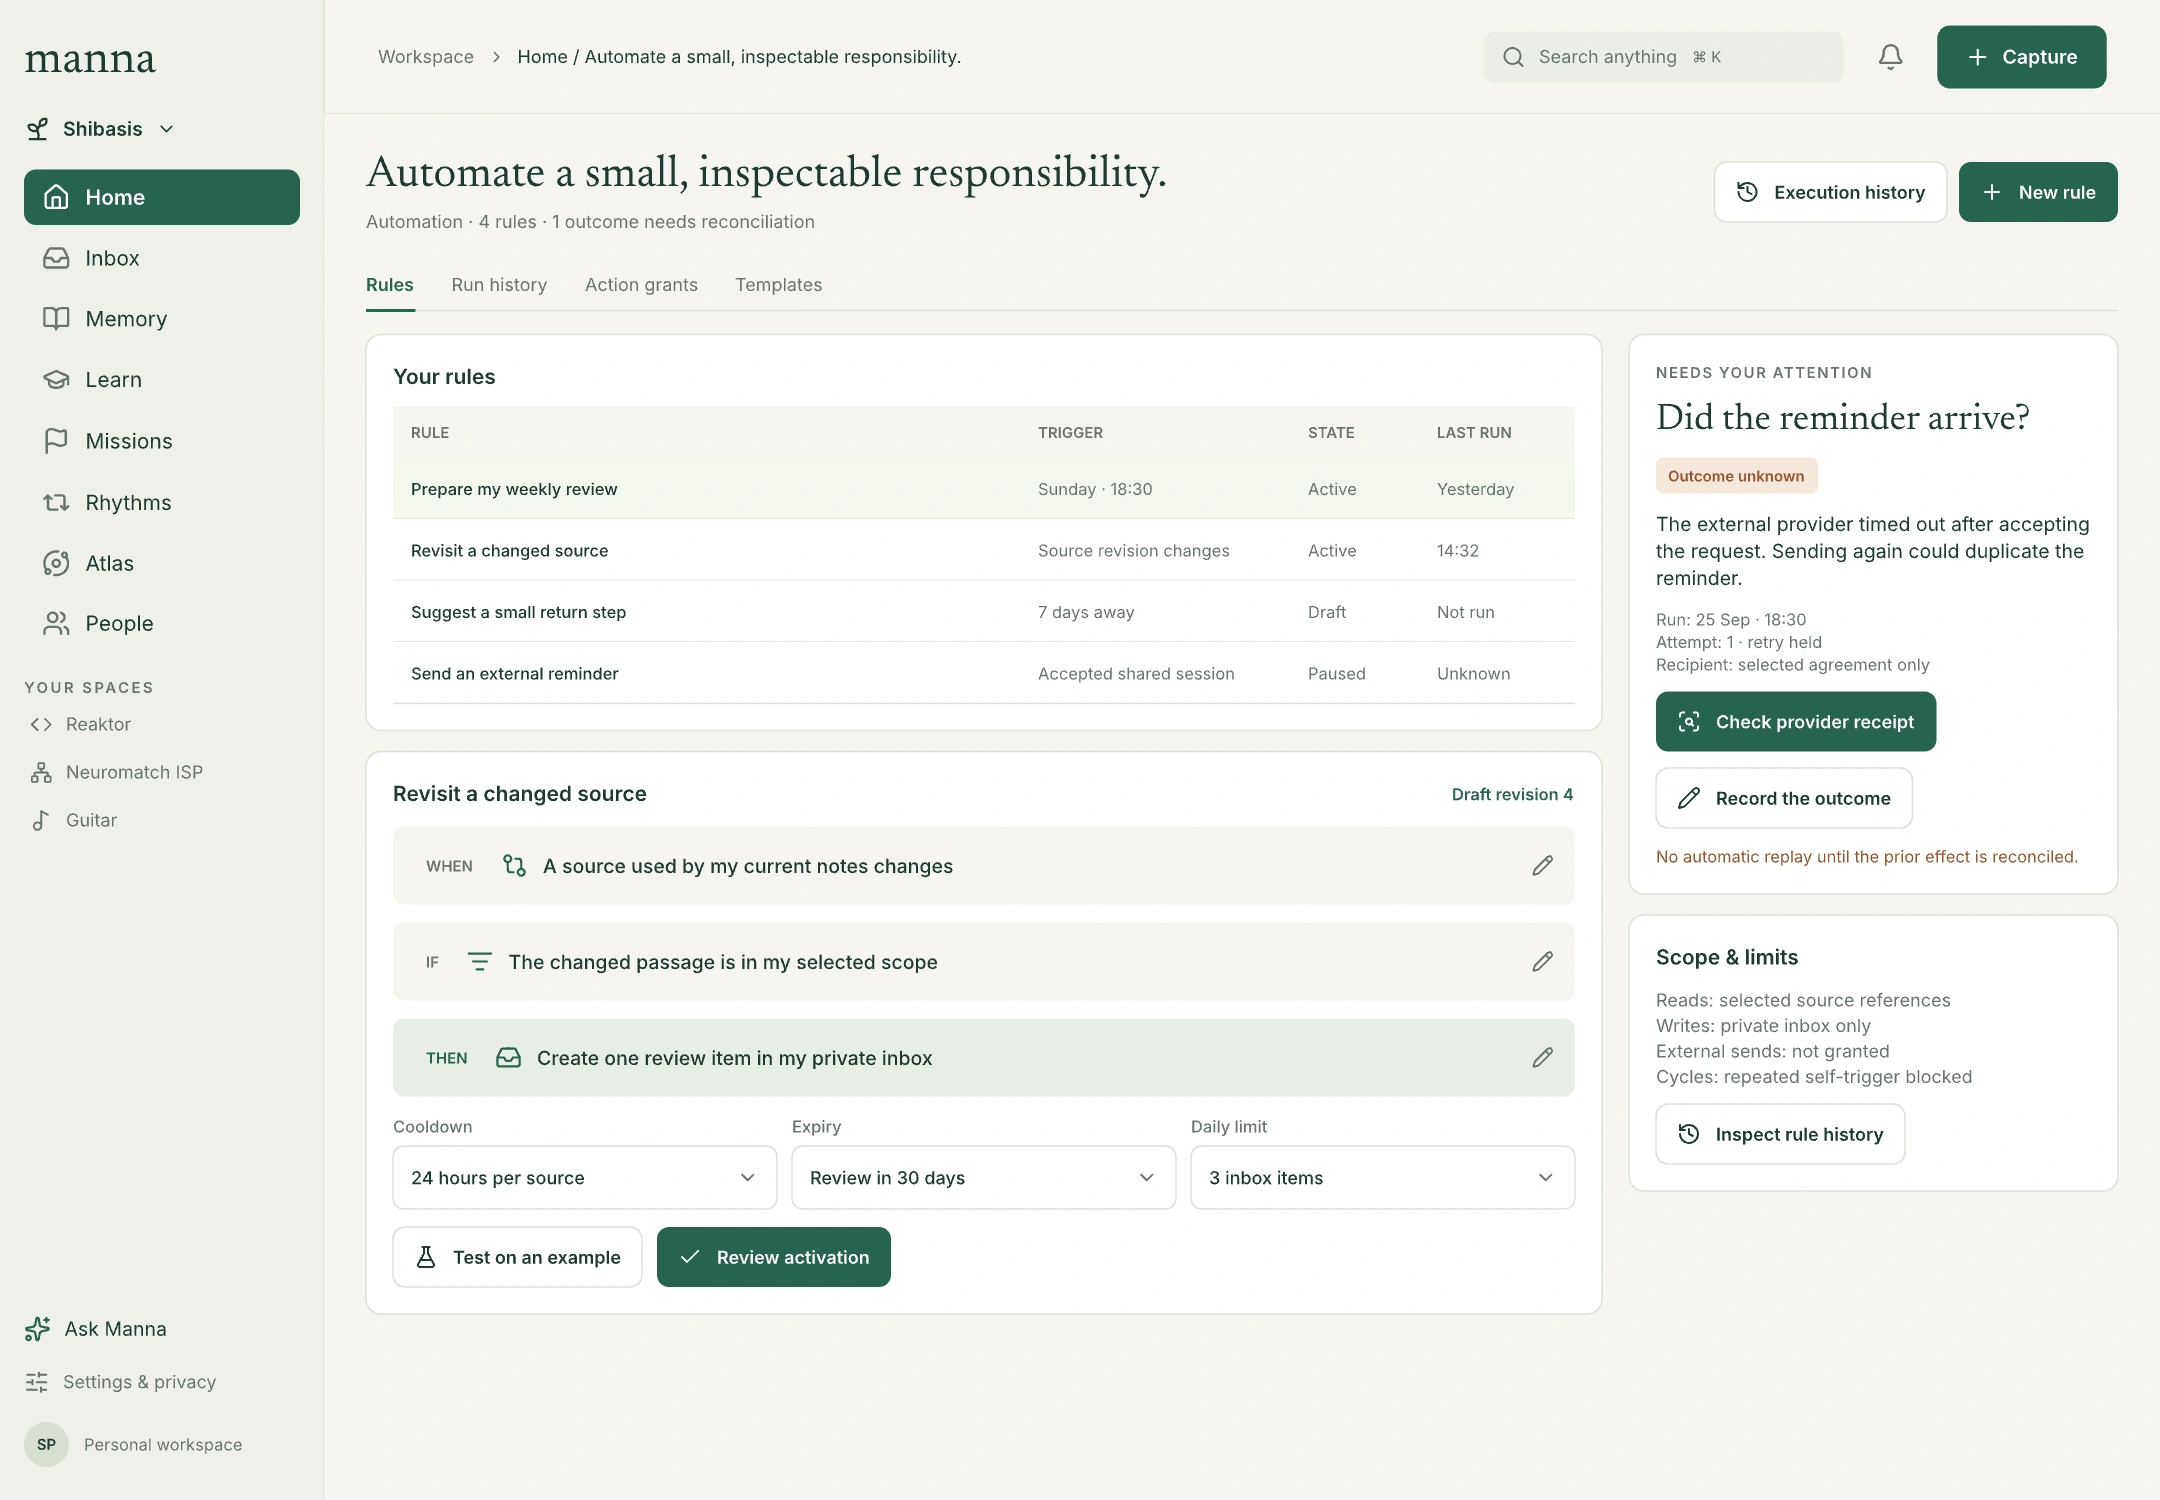Open Settings & privacy
This screenshot has height=1500, width=2160.
click(121, 1382)
